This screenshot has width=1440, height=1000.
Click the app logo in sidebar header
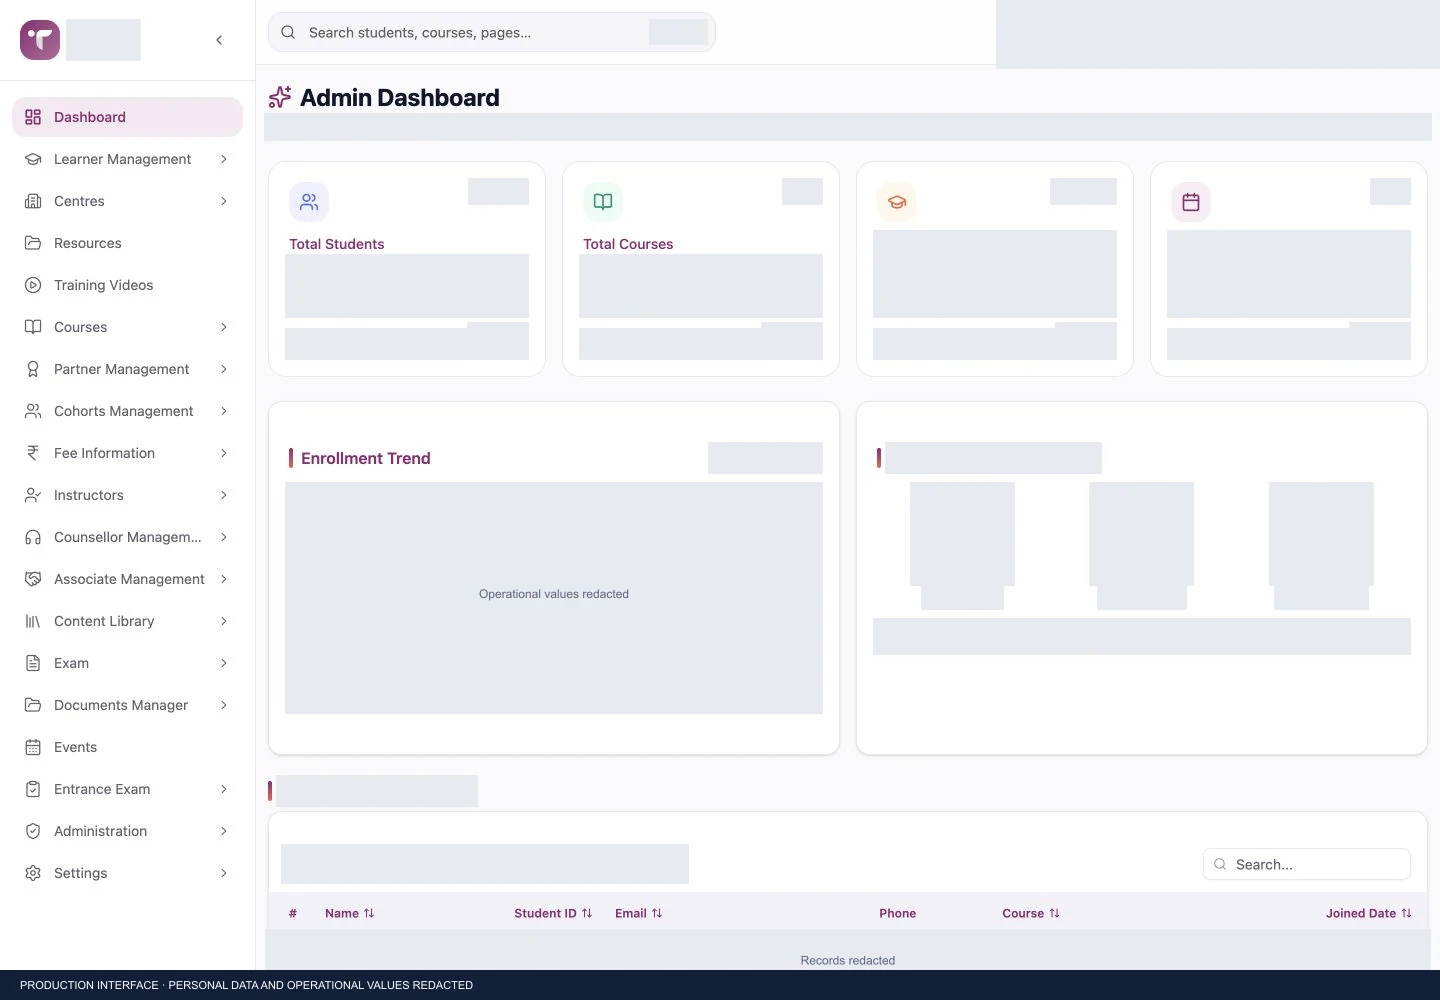[x=40, y=40]
